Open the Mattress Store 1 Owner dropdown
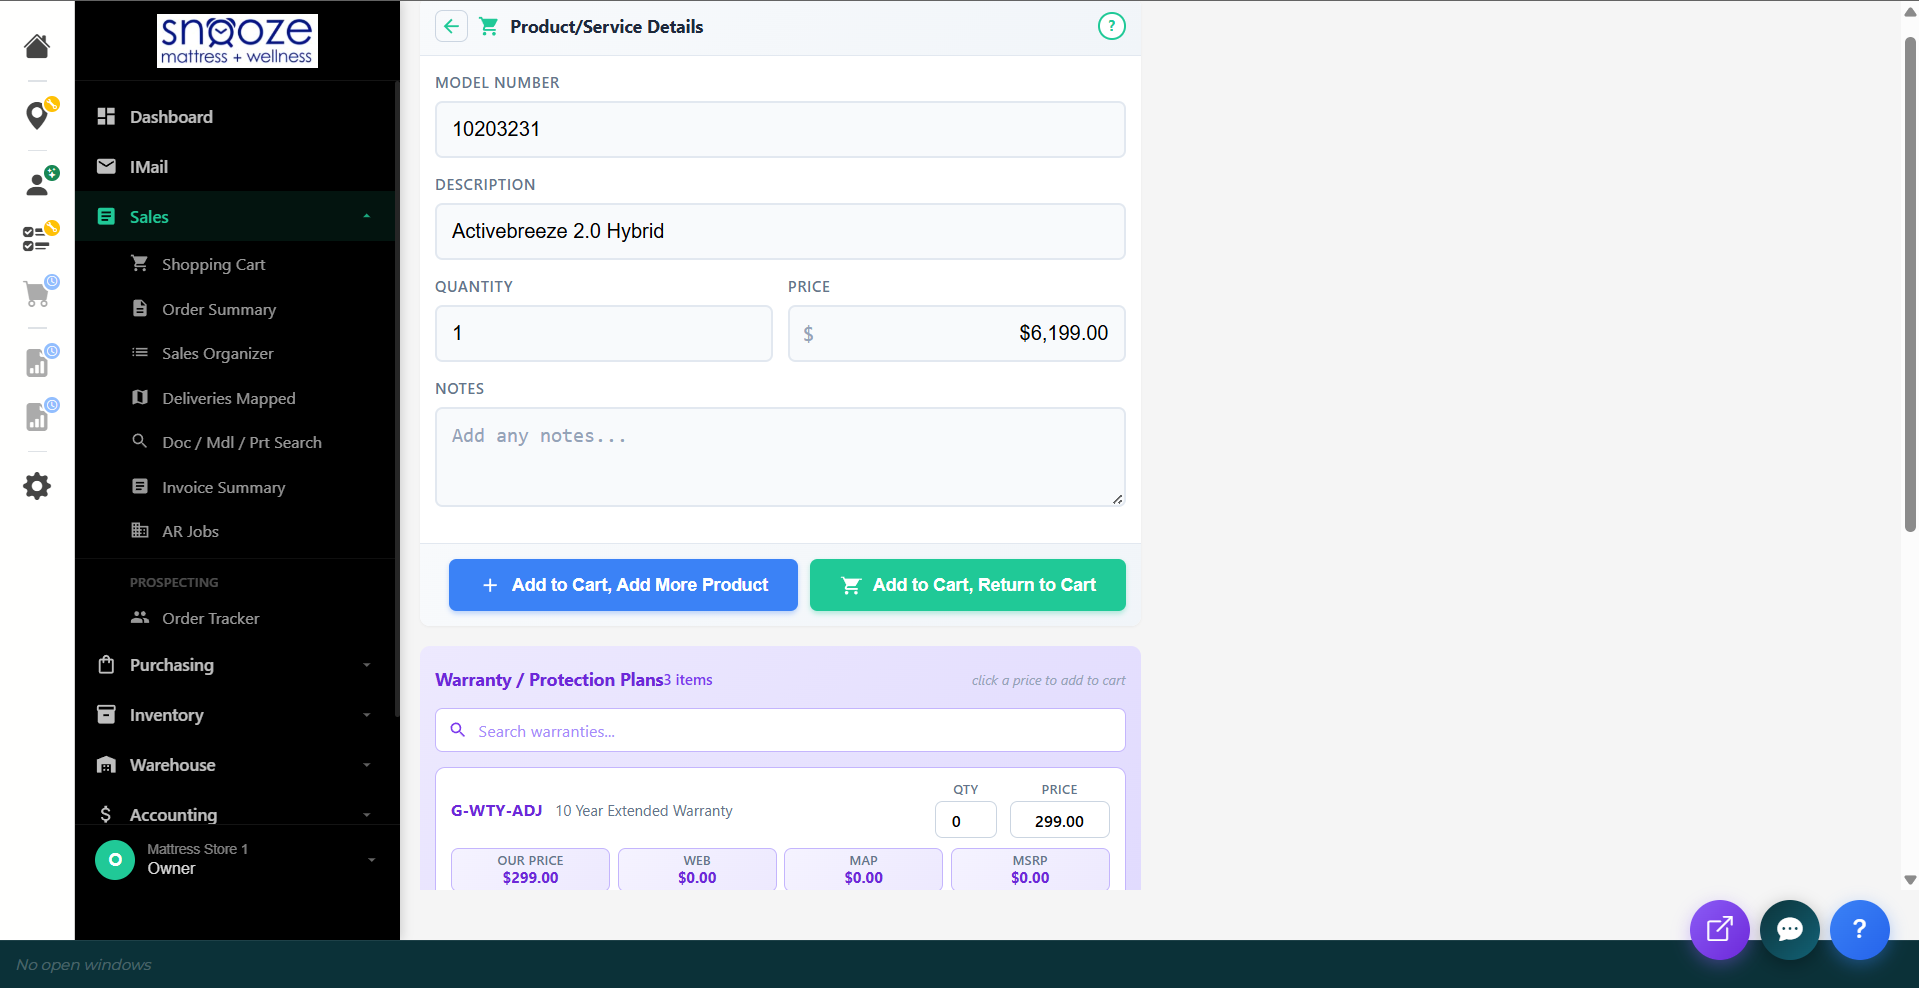 [237, 860]
